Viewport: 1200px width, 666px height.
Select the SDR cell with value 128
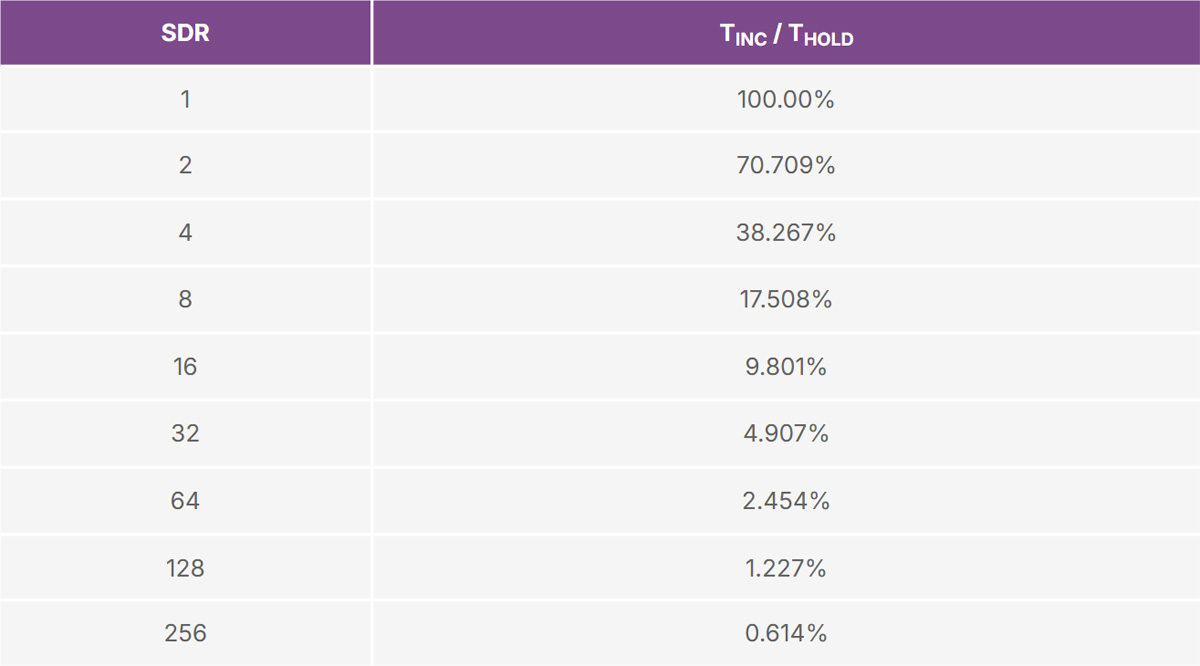coord(185,568)
